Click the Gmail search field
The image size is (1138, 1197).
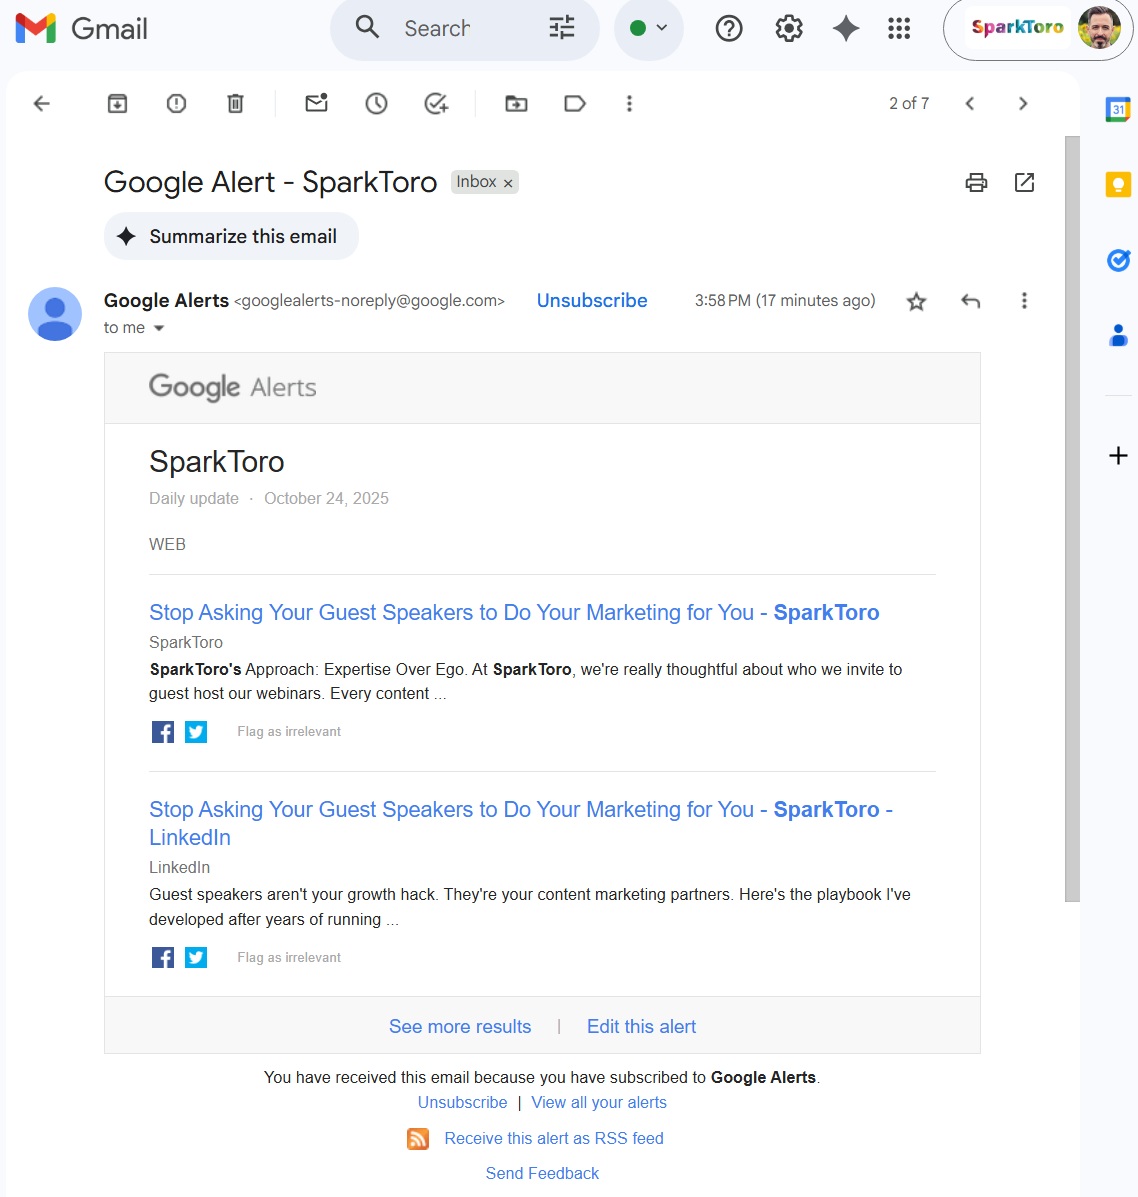click(x=466, y=29)
